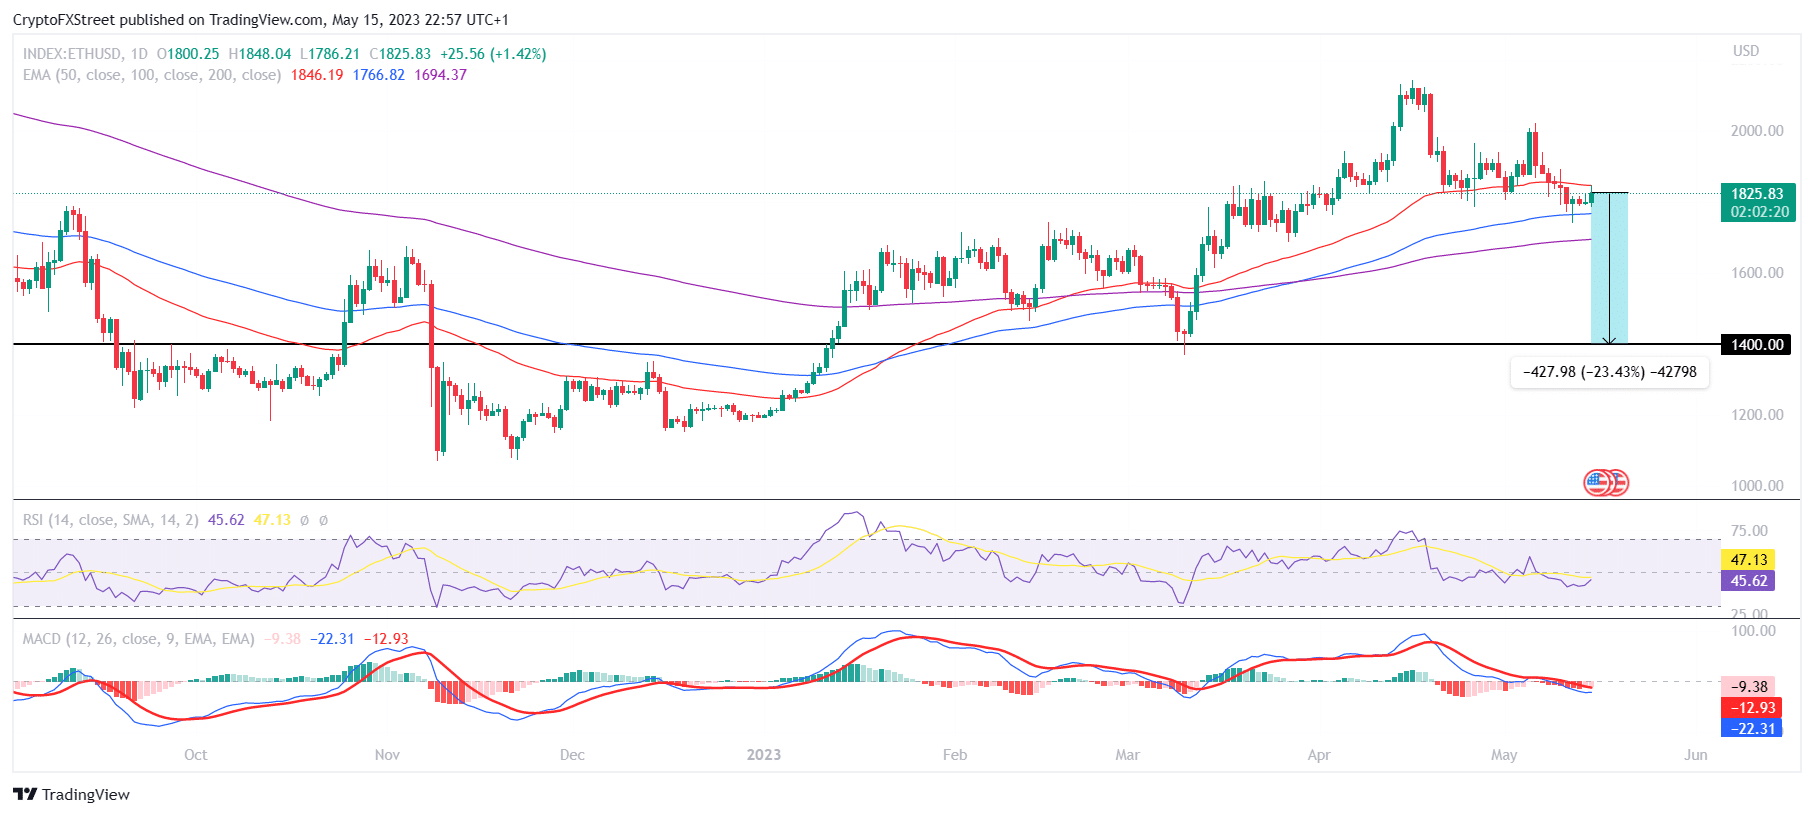Click the MACD legend value -22.31
This screenshot has height=816, width=1814.
(332, 639)
